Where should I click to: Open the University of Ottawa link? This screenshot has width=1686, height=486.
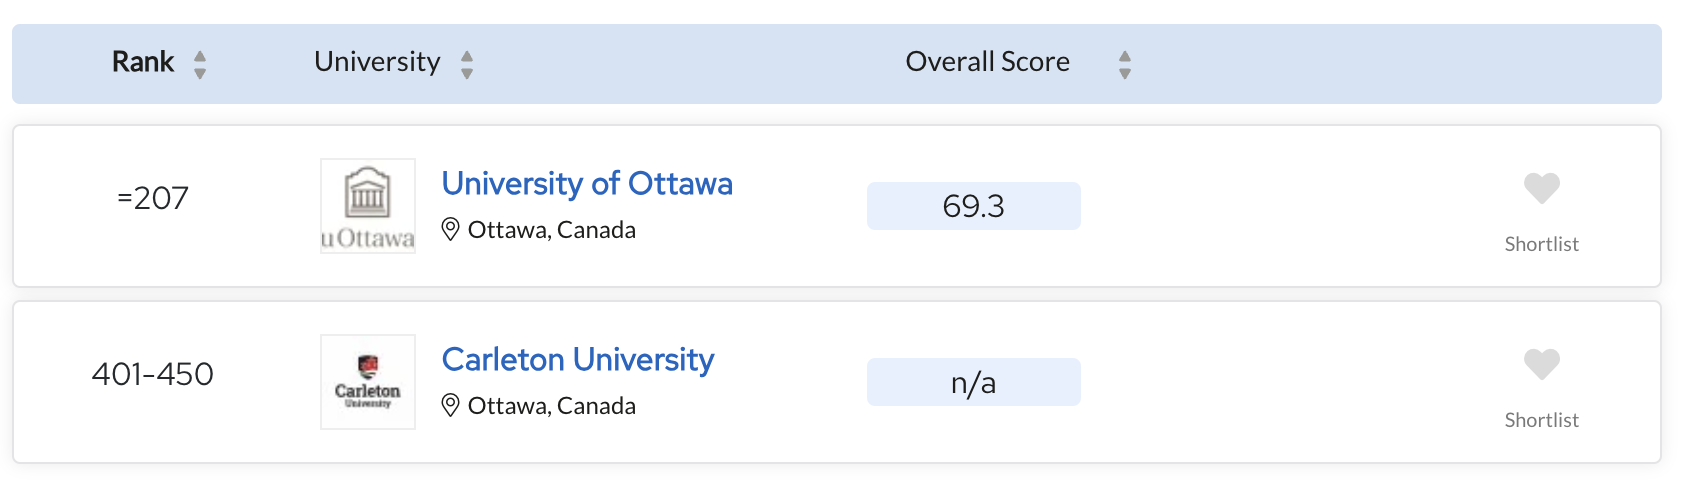pyautogui.click(x=587, y=184)
